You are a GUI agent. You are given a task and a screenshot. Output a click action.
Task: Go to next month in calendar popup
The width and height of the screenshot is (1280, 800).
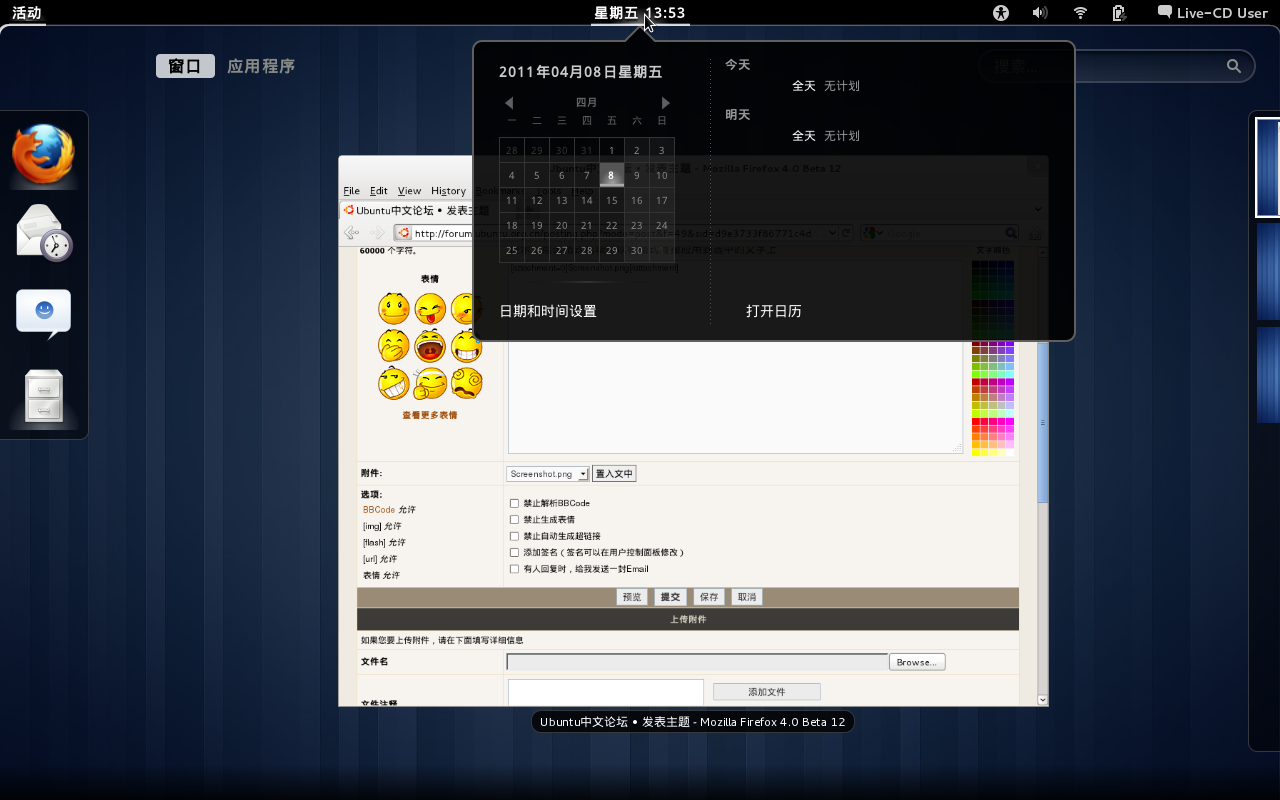(666, 103)
